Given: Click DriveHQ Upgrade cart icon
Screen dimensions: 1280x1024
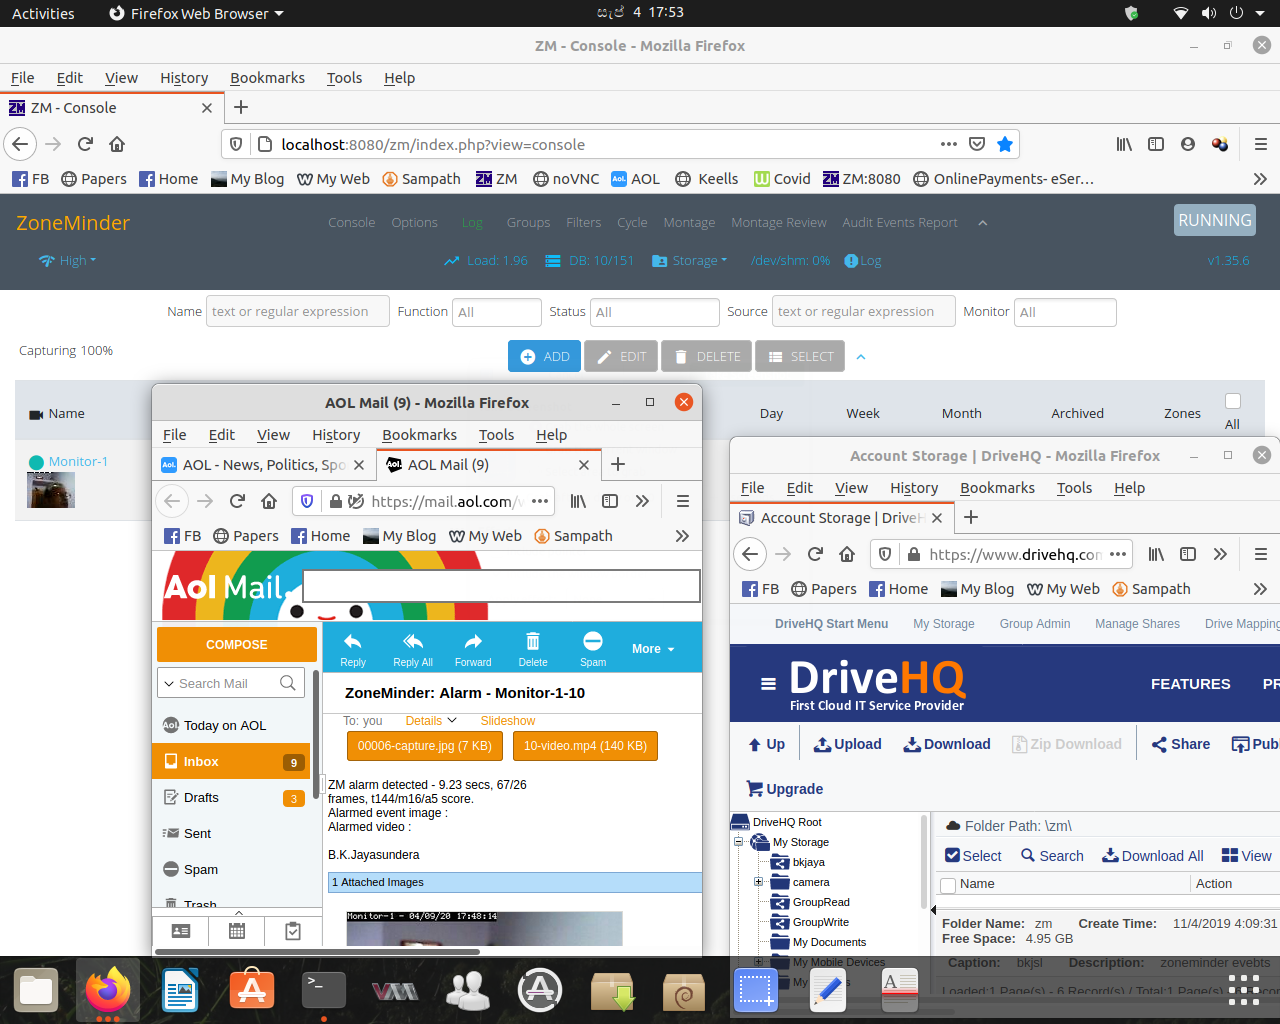Looking at the screenshot, I should click(755, 788).
